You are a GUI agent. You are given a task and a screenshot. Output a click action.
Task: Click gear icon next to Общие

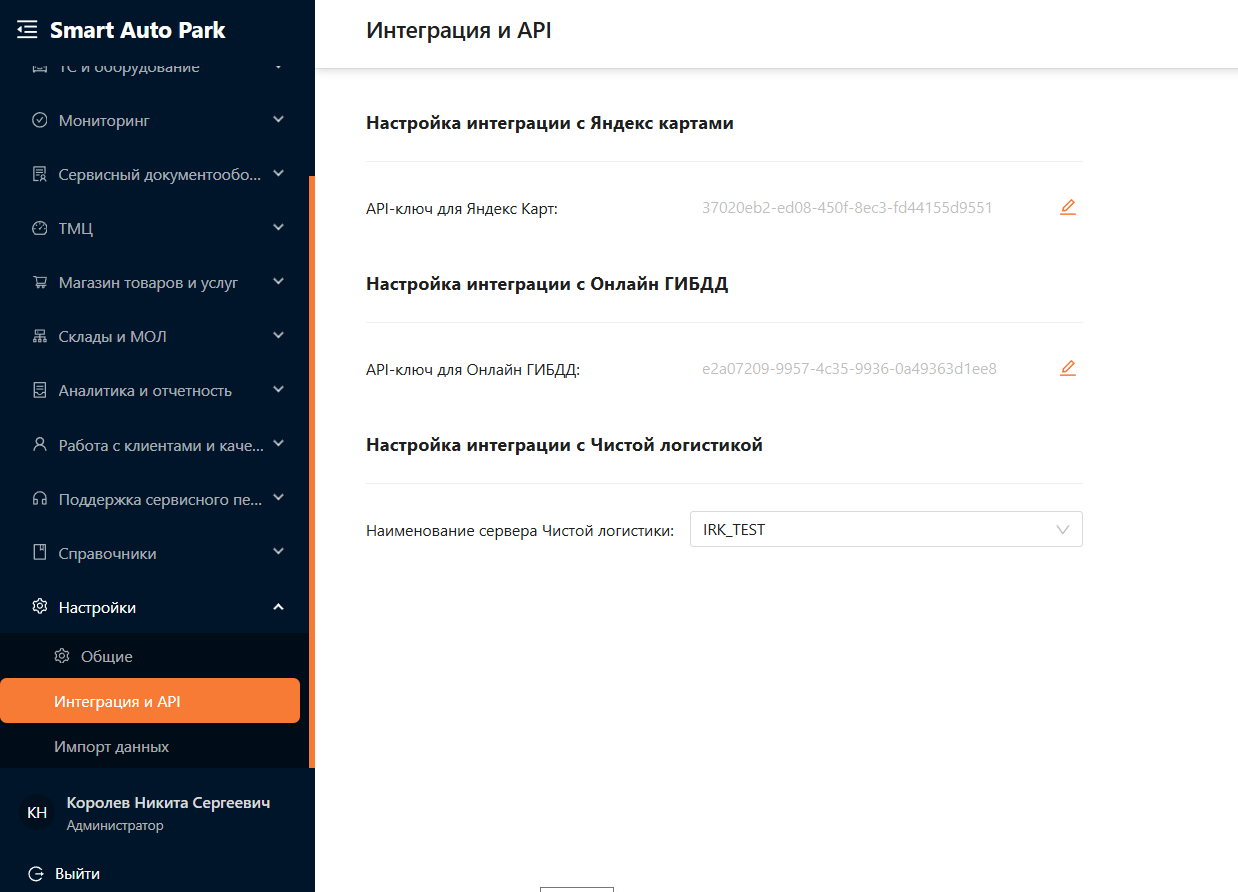click(62, 657)
